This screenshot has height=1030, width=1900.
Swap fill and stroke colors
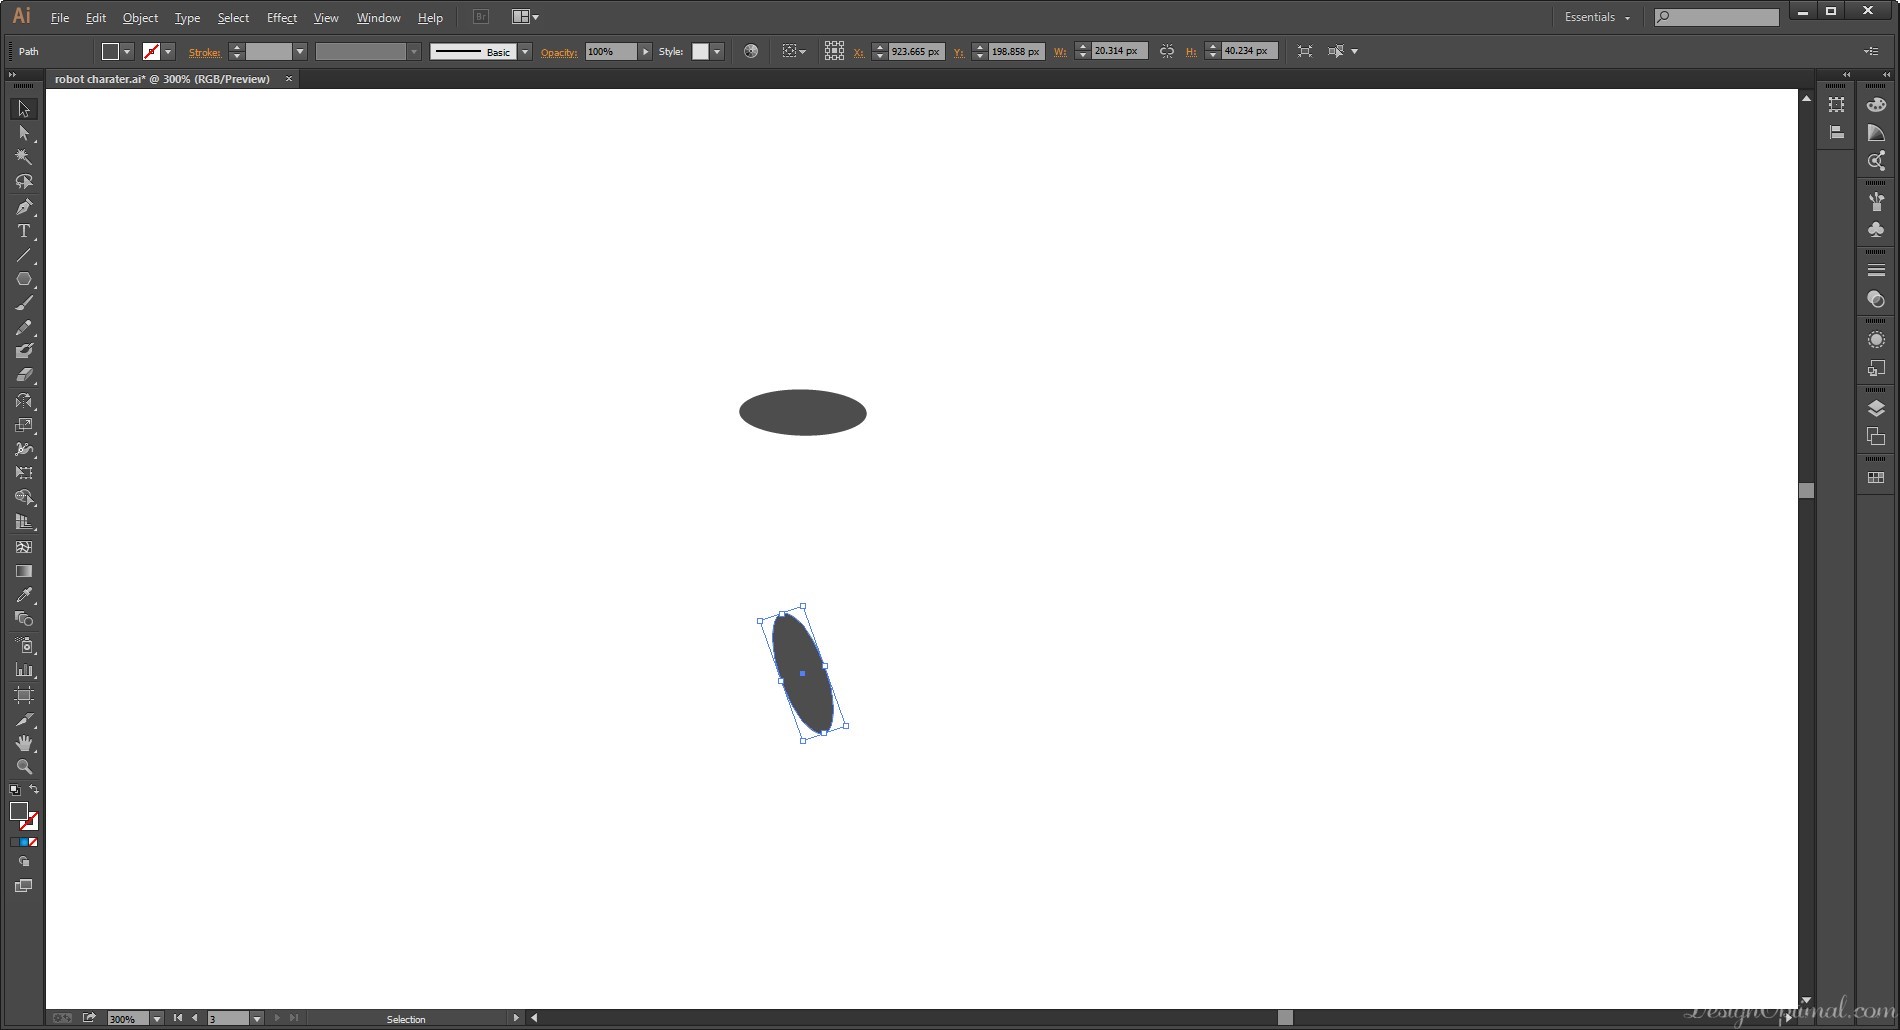tap(34, 790)
